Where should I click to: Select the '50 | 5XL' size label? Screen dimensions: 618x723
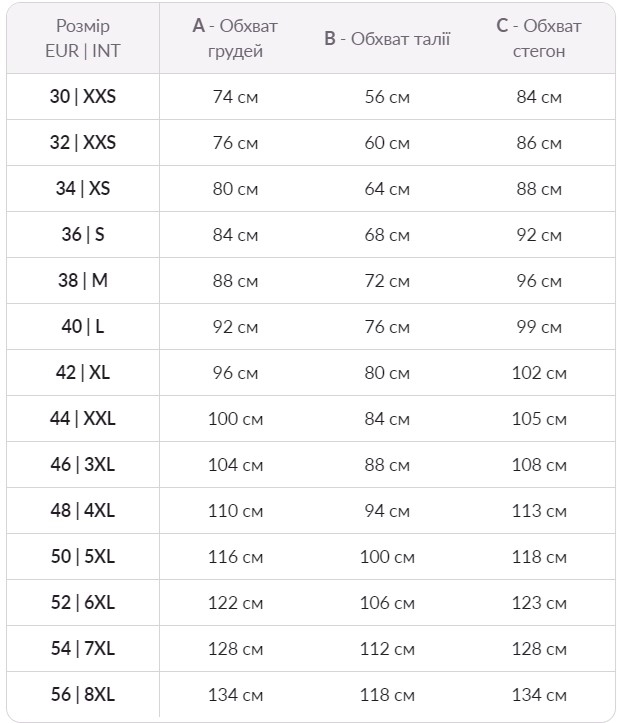pyautogui.click(x=83, y=557)
